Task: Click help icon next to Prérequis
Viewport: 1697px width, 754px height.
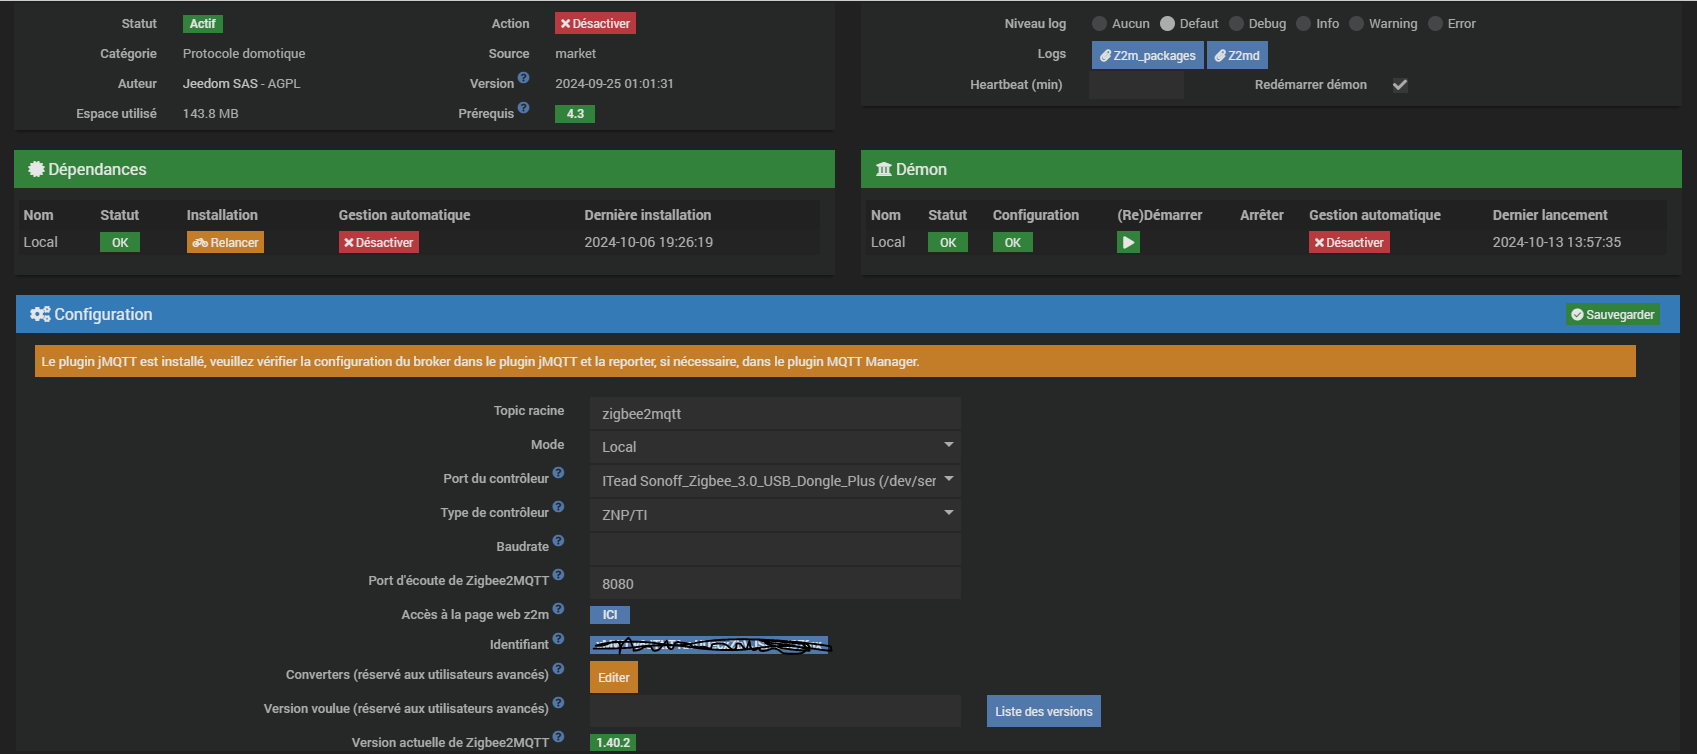Action: click(523, 108)
